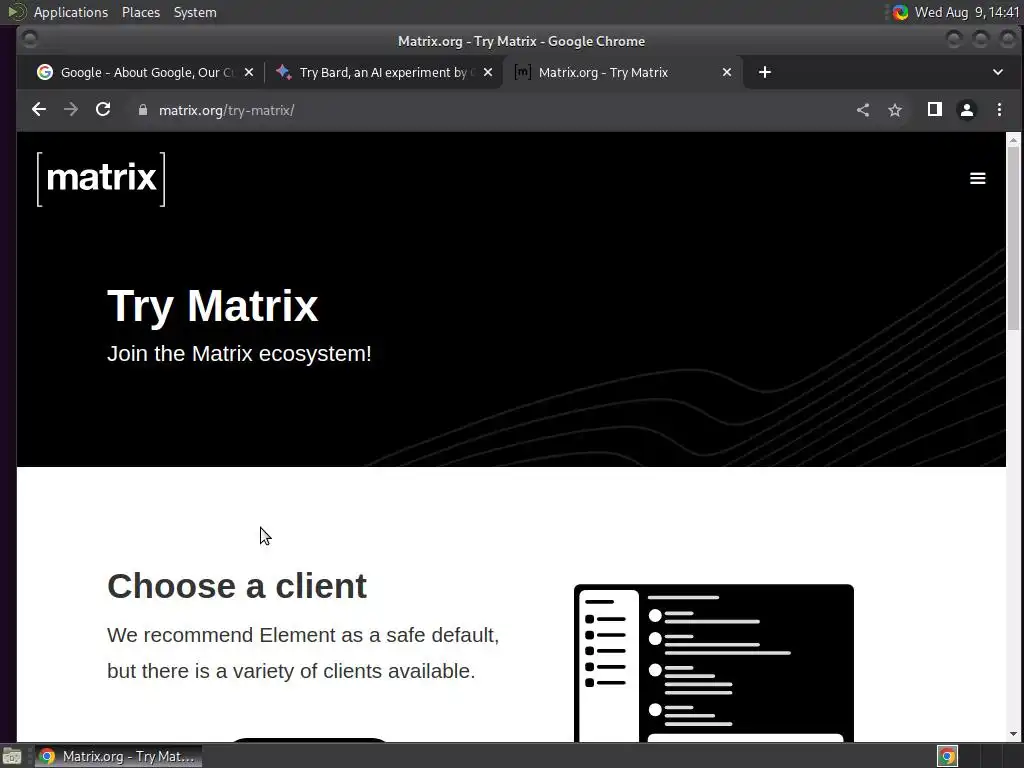Screen dimensions: 1024x768
Task: Expand the tab search dropdown arrow
Action: click(997, 72)
